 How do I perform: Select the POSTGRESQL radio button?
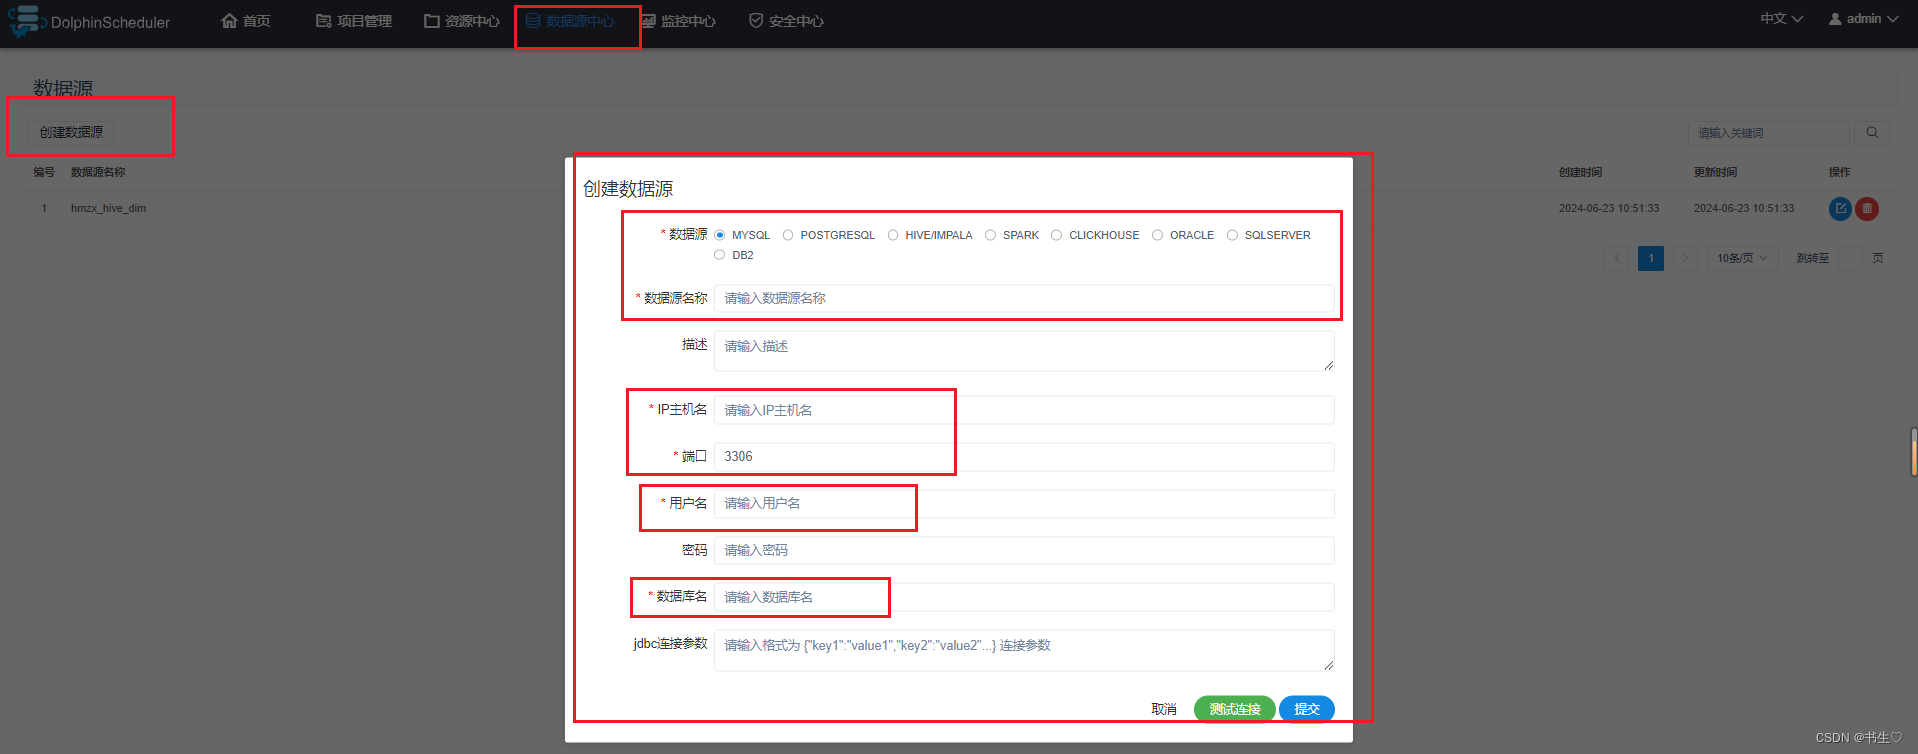[788, 235]
